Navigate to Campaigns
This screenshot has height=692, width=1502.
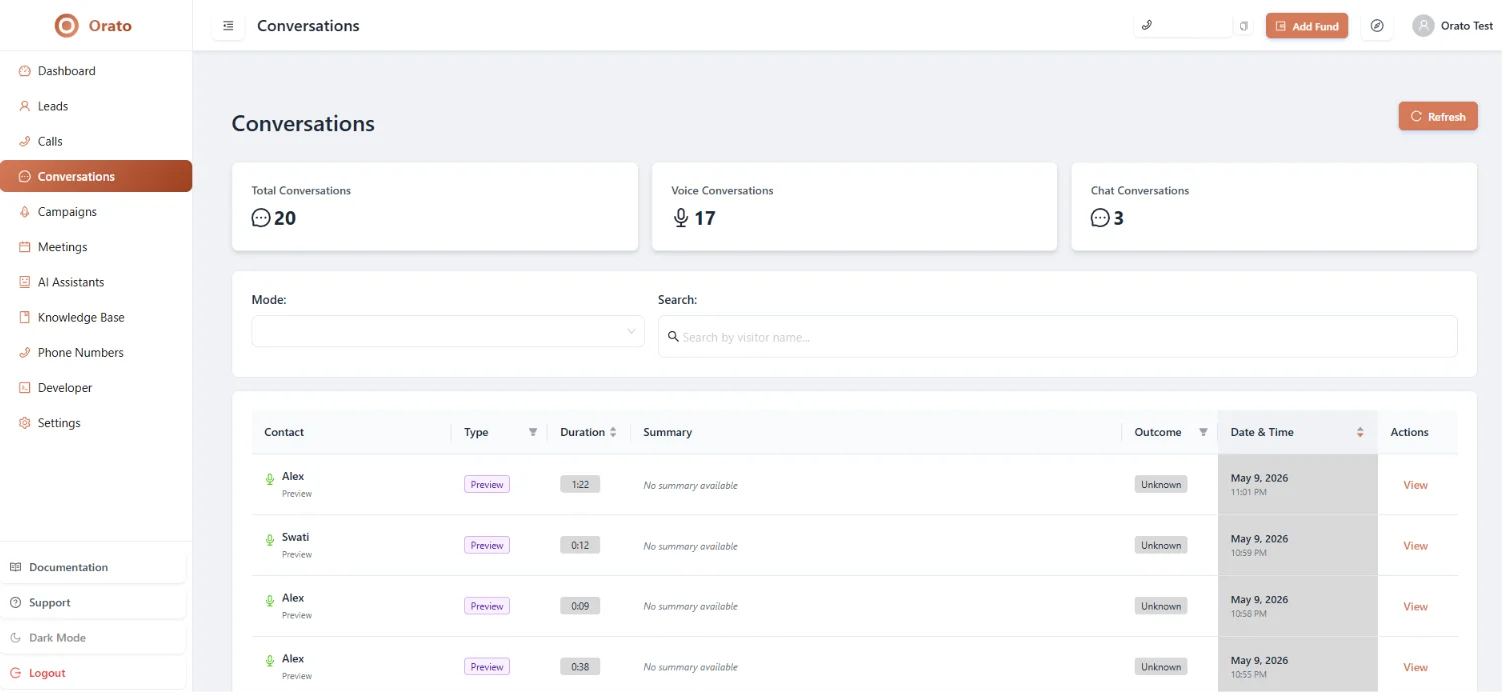(96, 212)
